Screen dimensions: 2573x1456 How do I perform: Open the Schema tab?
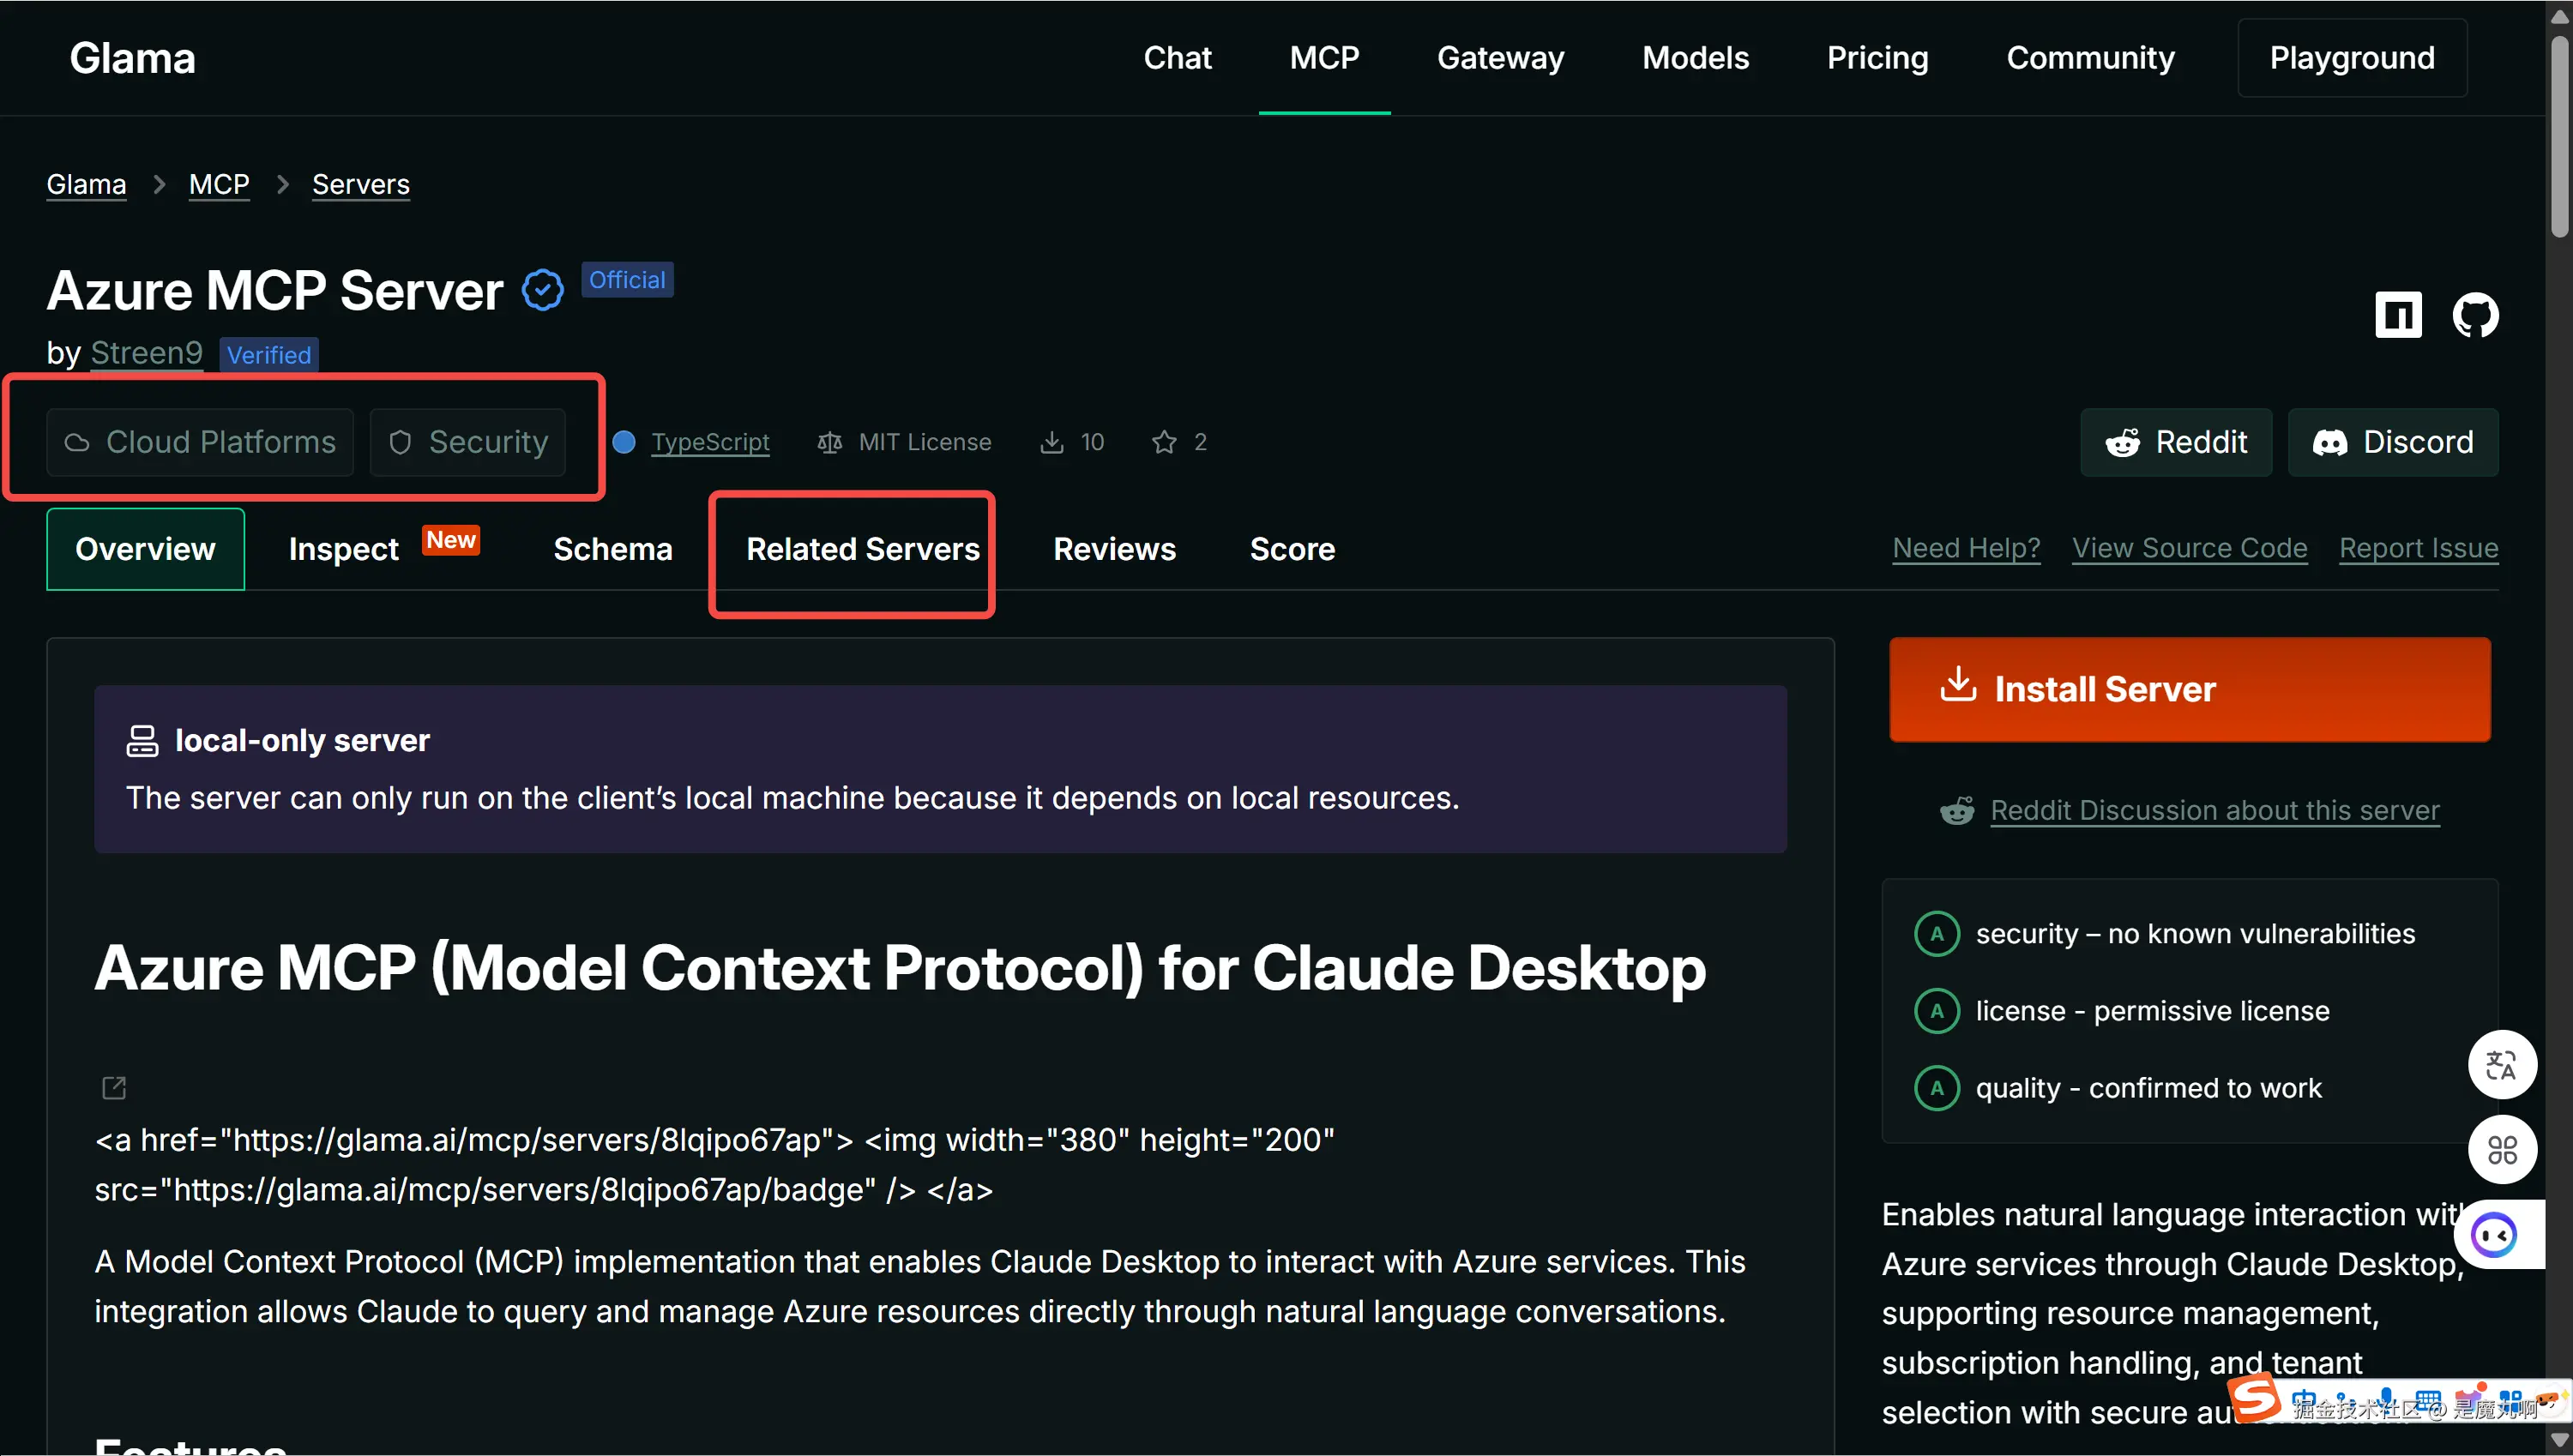(x=613, y=549)
